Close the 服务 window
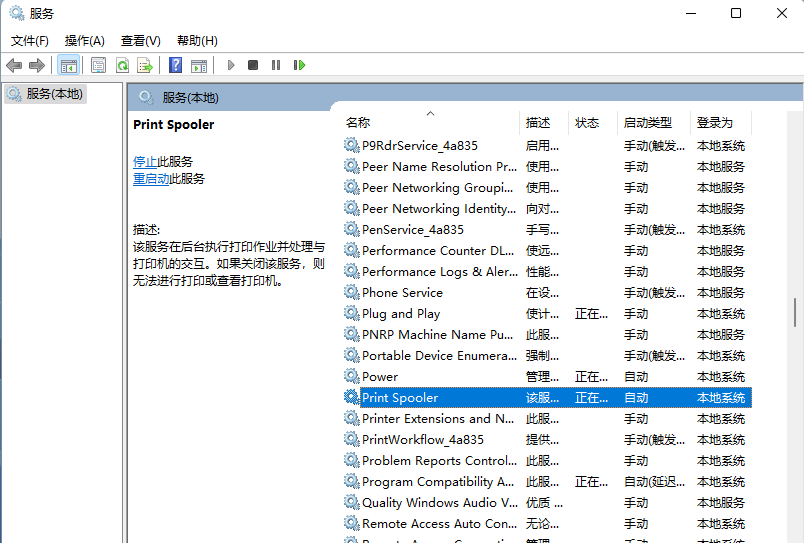The image size is (804, 543). [782, 13]
